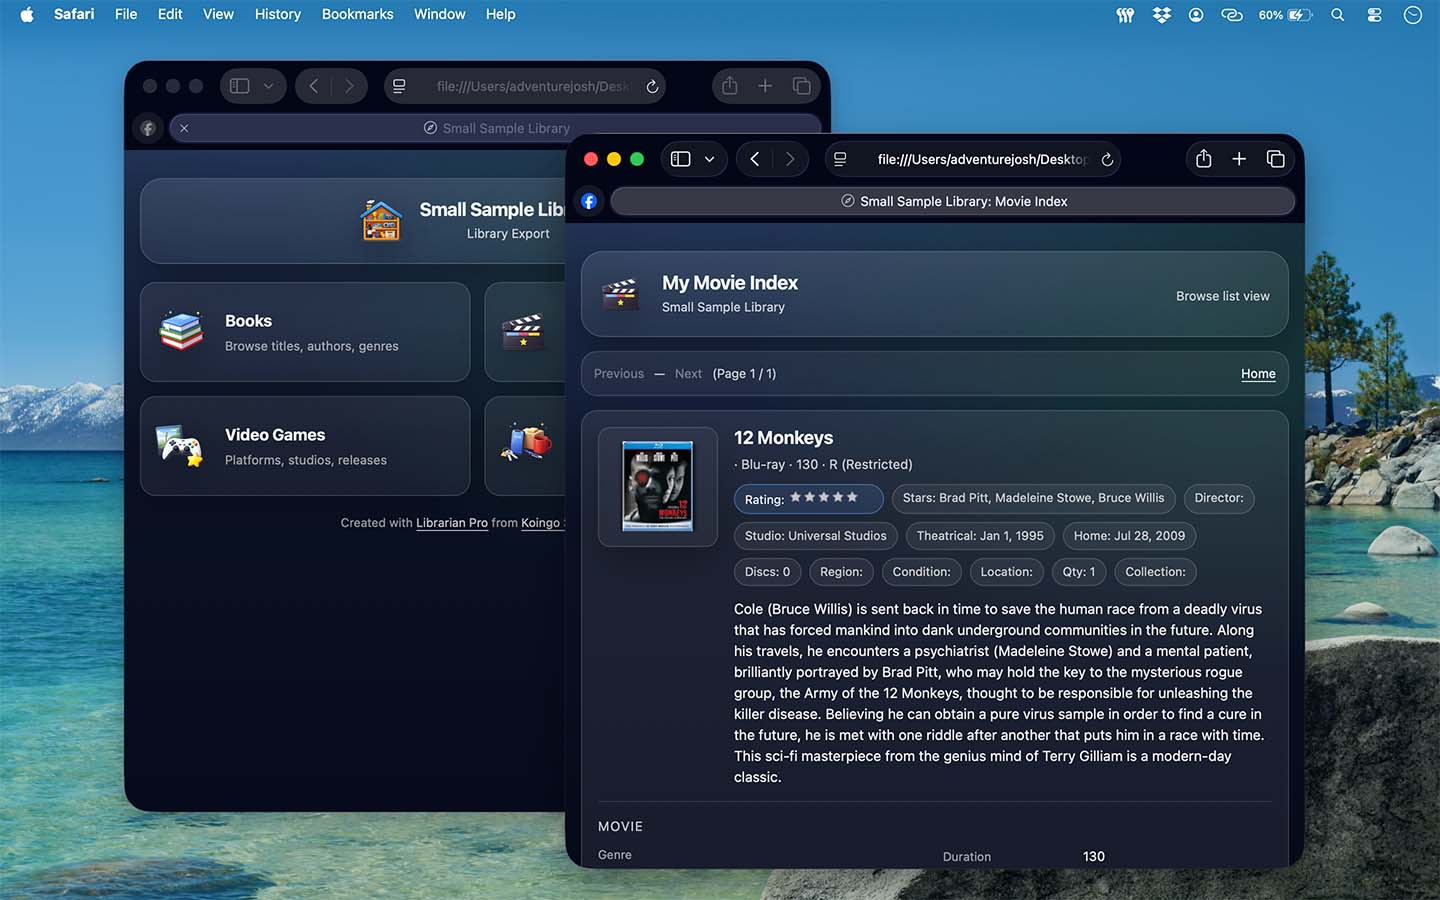The width and height of the screenshot is (1440, 900).
Task: Reload the Movie Index page
Action: (1107, 160)
